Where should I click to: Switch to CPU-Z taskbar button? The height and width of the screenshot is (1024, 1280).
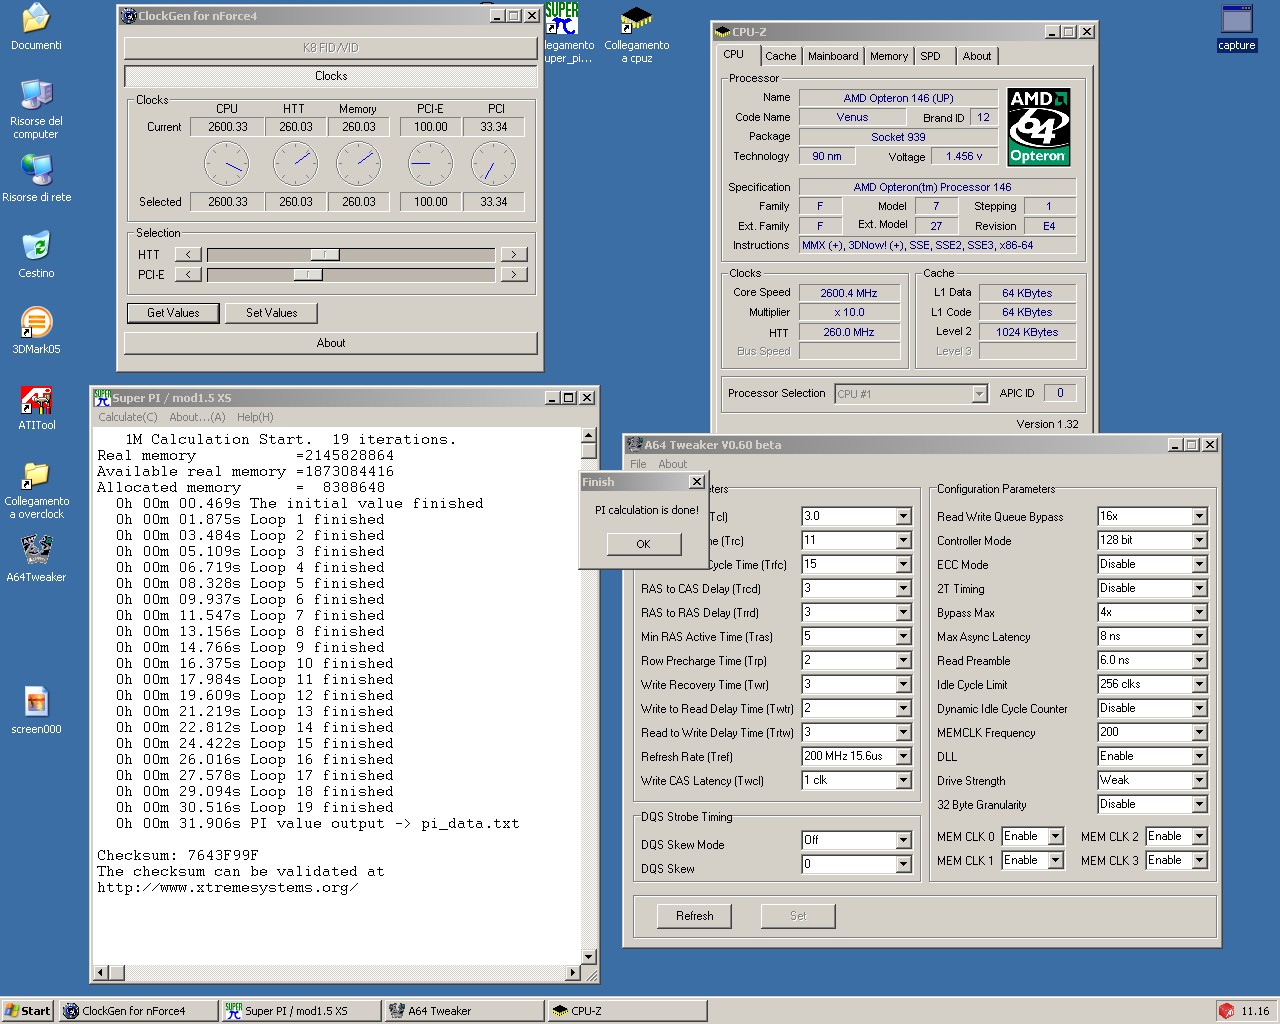[627, 1011]
